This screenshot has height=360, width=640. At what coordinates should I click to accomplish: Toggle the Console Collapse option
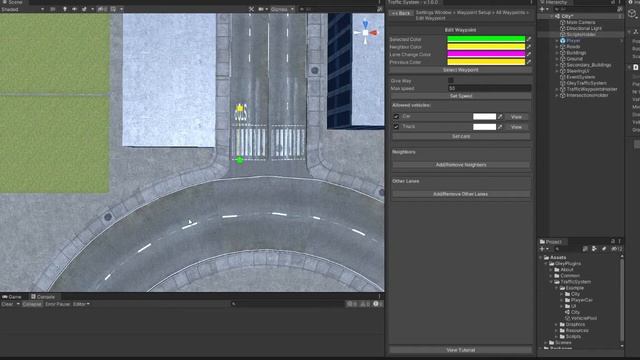click(32, 304)
